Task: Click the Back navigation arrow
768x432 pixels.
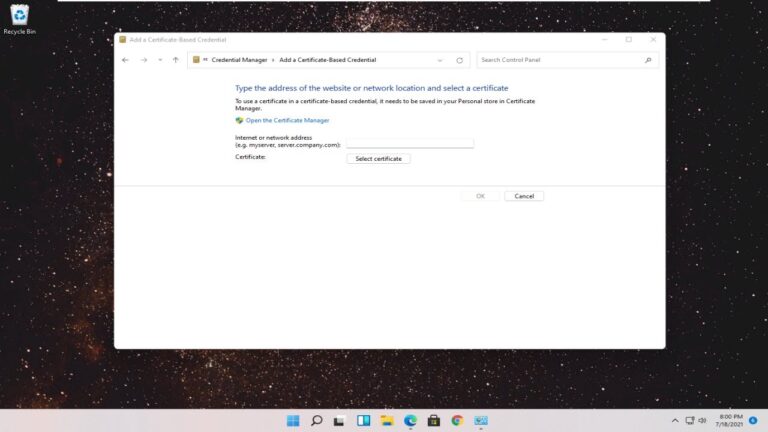Action: tap(125, 60)
